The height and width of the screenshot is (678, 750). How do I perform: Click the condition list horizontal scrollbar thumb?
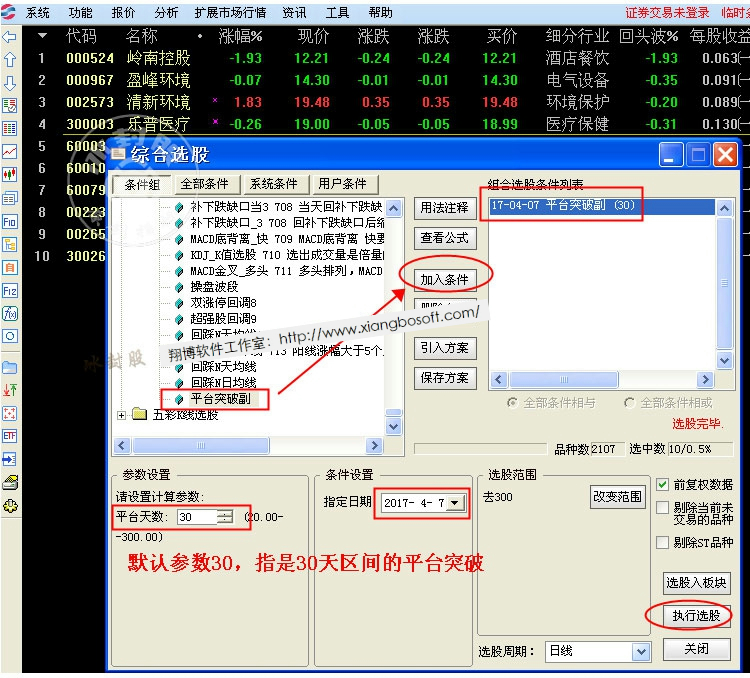tap(564, 380)
